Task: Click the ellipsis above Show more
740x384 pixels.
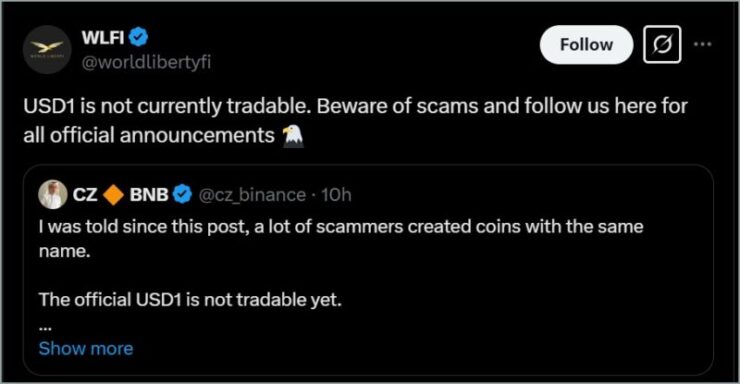Action: tap(45, 326)
